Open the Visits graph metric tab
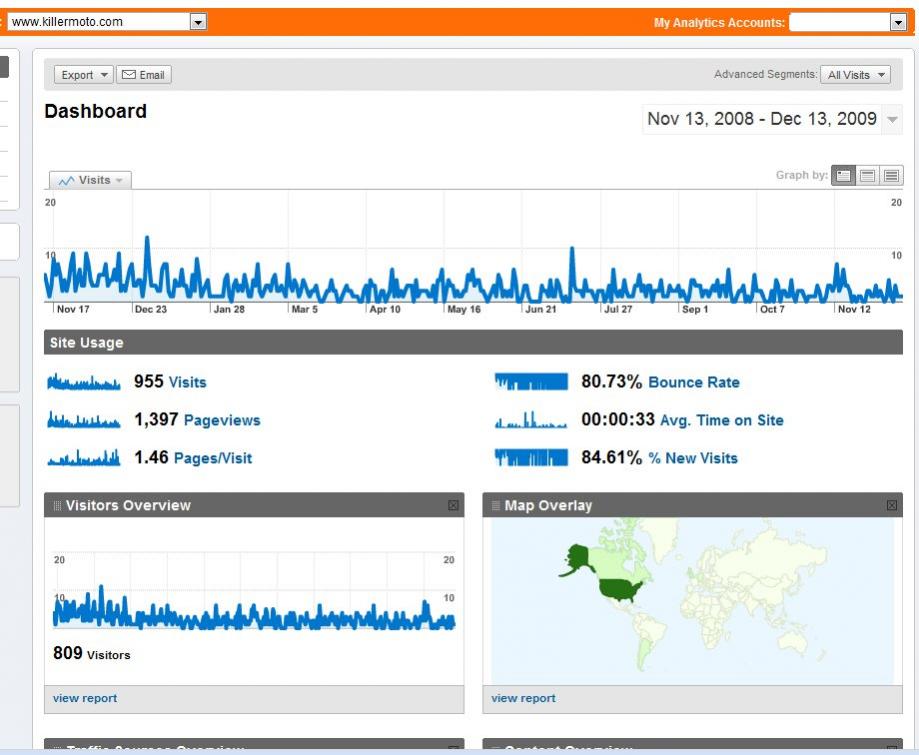 point(91,181)
